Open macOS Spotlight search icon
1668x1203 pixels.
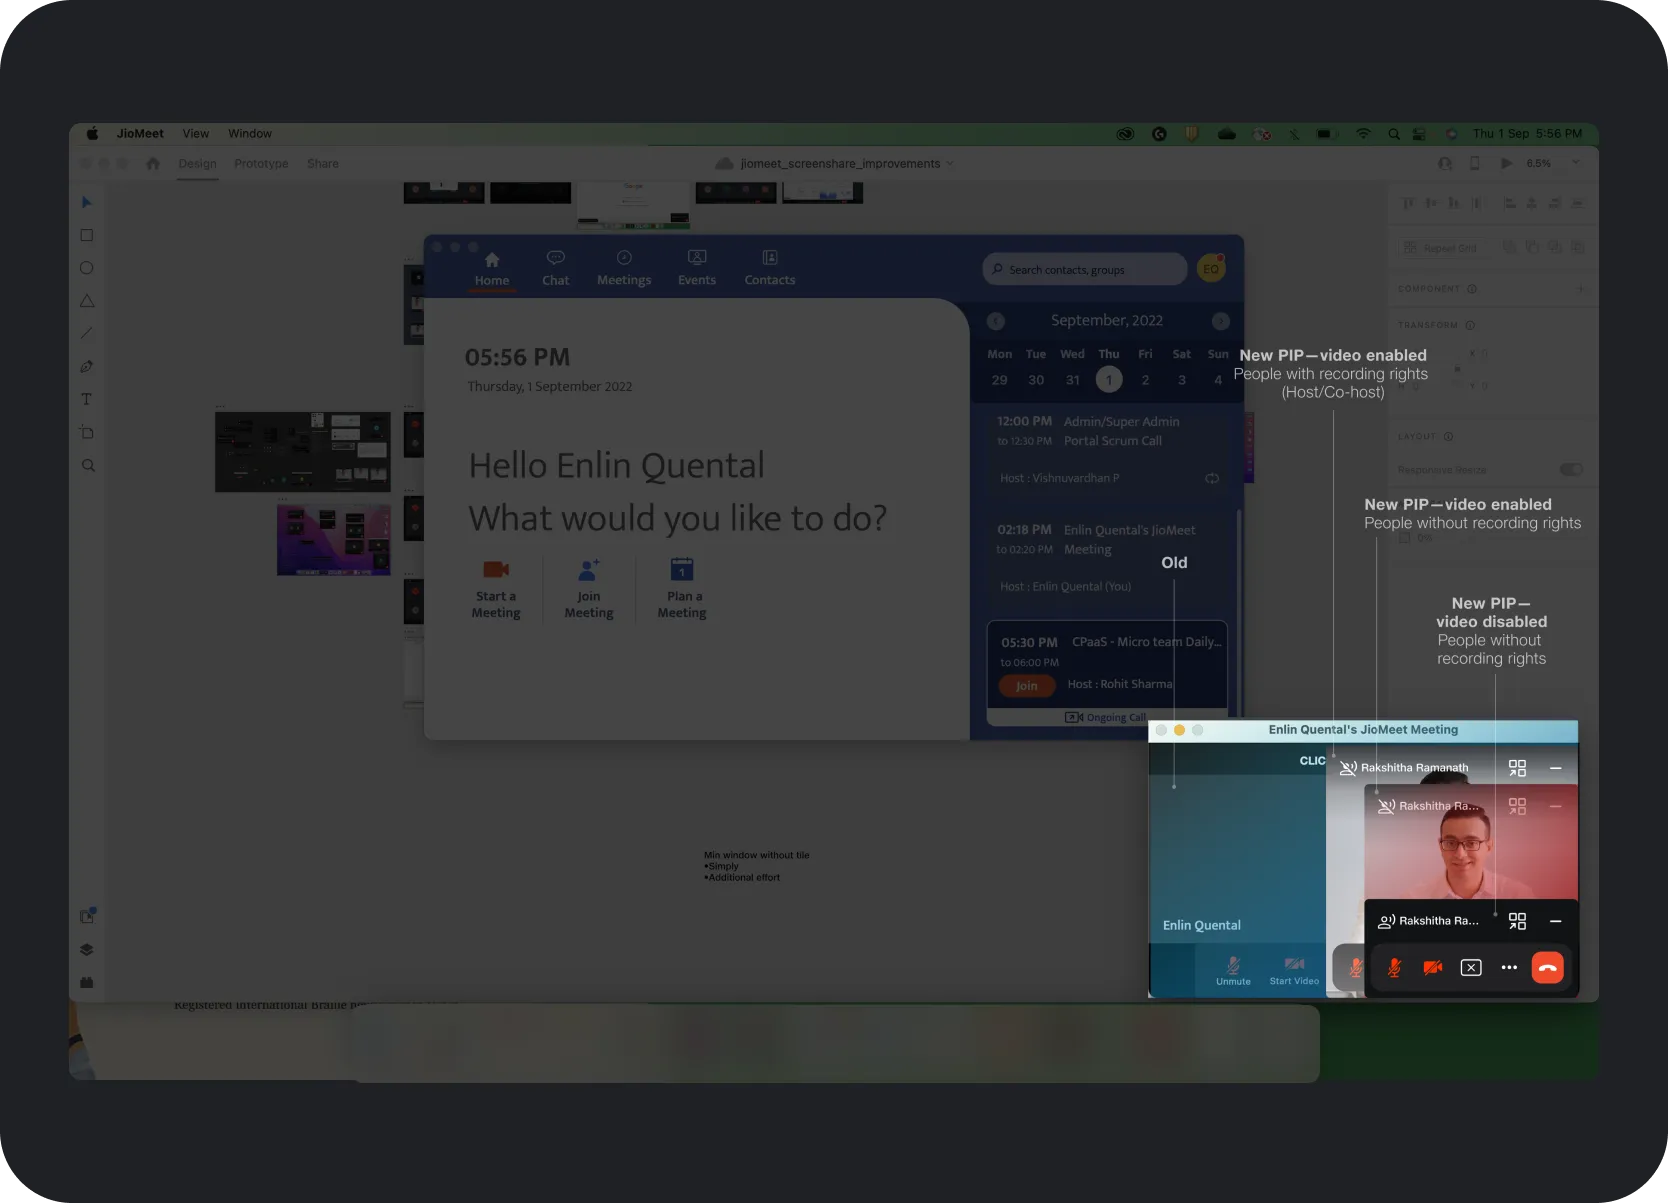coord(1393,133)
